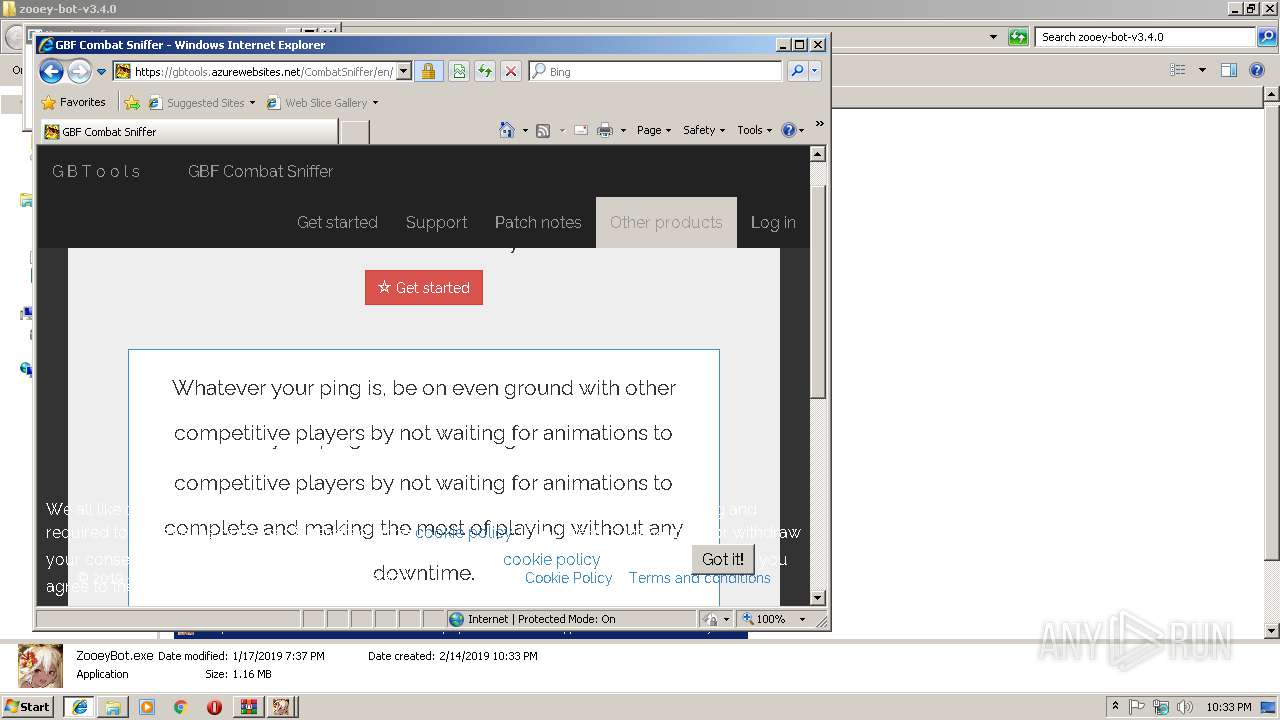Stop loading with the red X
This screenshot has height=720, width=1280.
coord(510,72)
